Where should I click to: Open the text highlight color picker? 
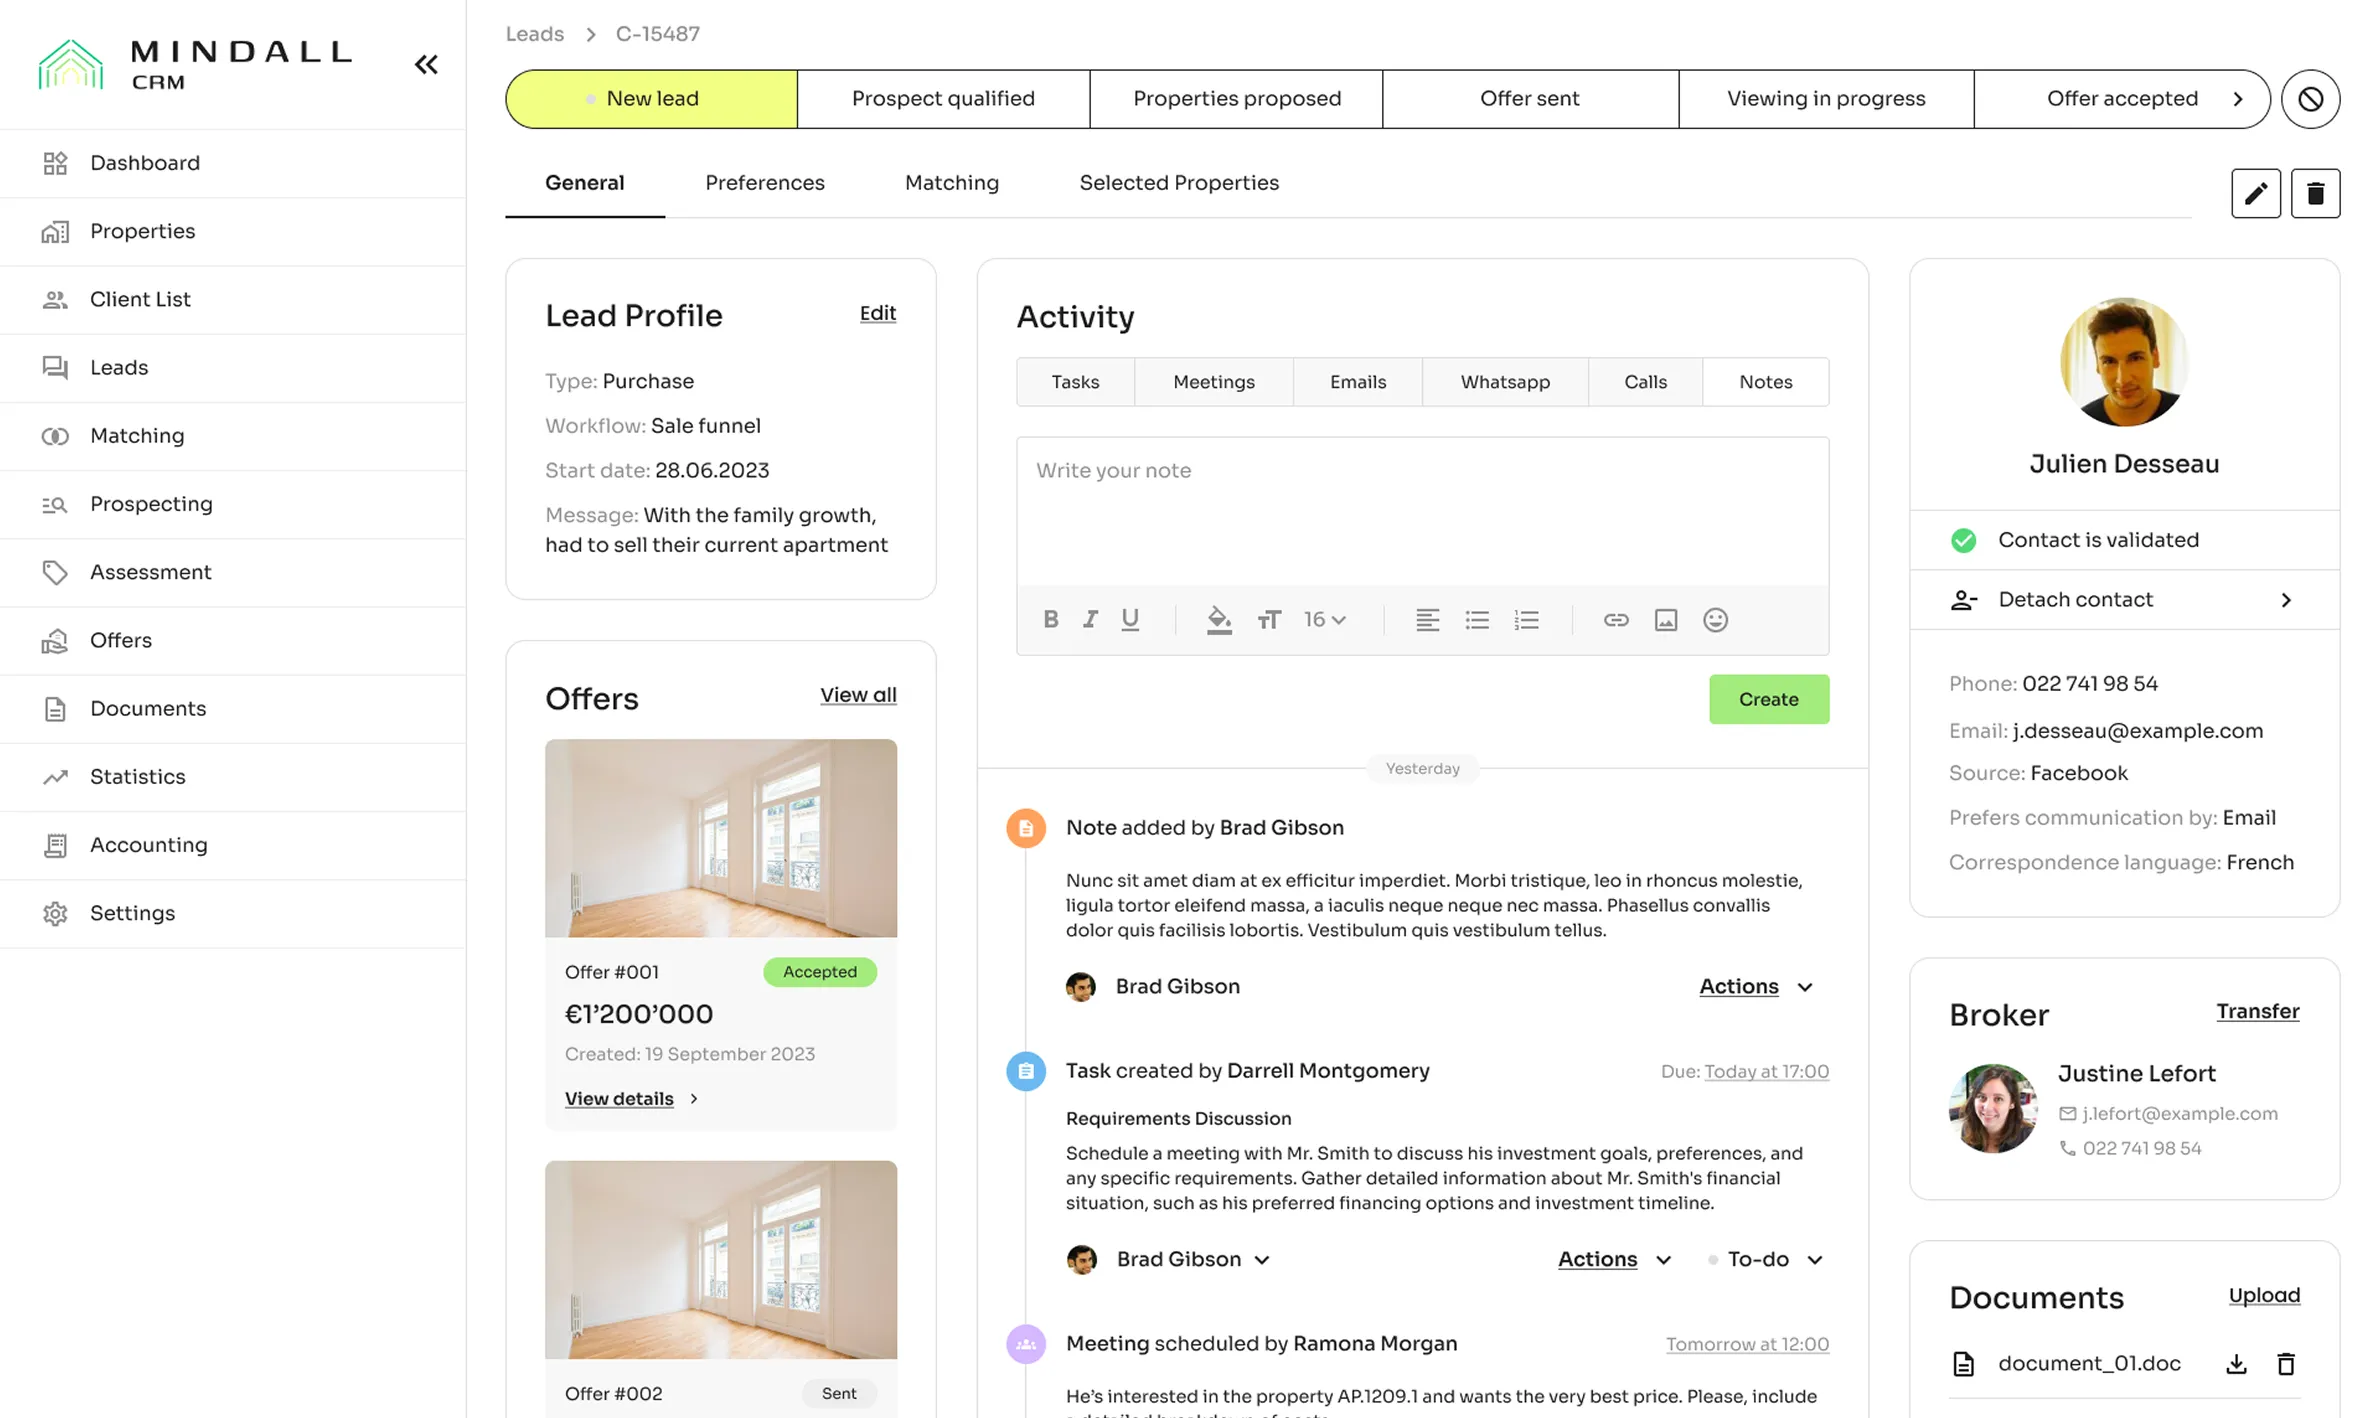pos(1218,620)
